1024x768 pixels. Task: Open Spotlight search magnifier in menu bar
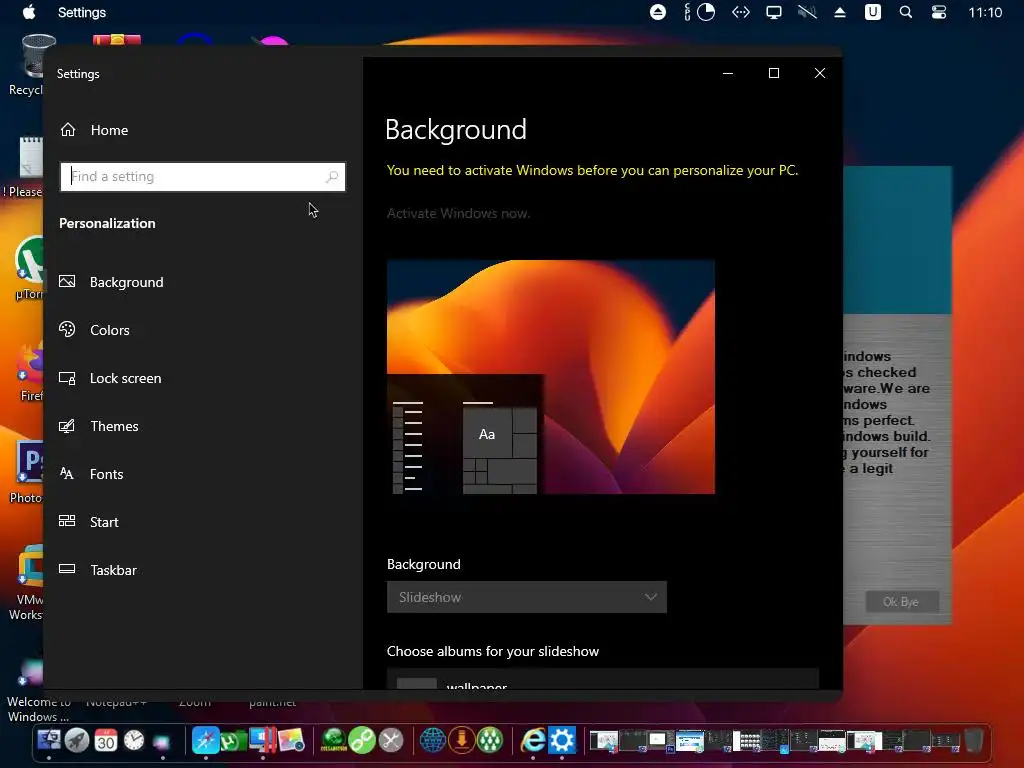tap(906, 12)
